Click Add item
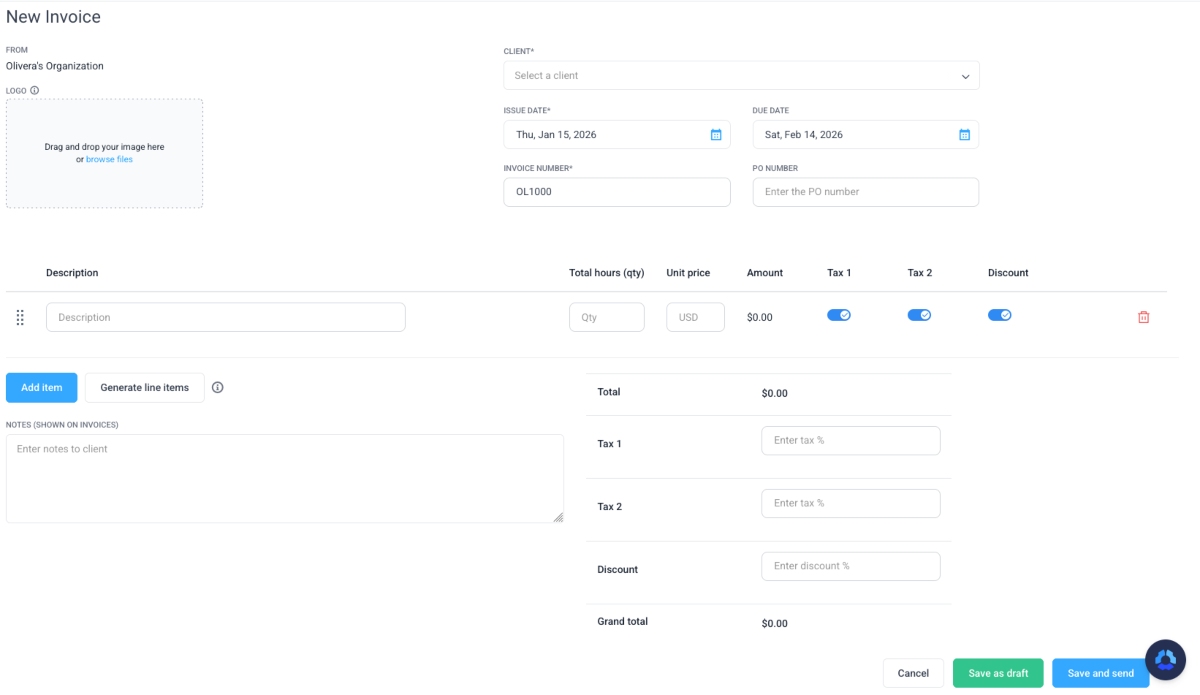This screenshot has height=695, width=1200. (40, 387)
